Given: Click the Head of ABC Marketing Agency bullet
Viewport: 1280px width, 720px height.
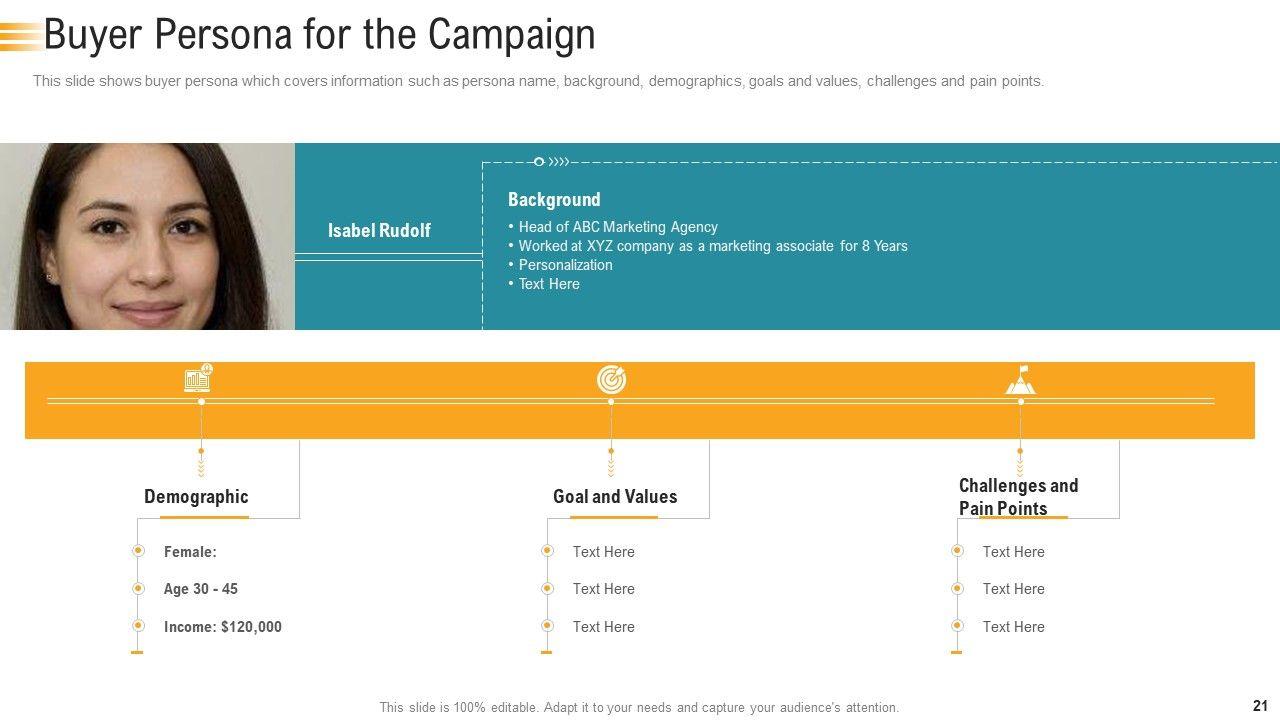Looking at the screenshot, I should [x=618, y=227].
